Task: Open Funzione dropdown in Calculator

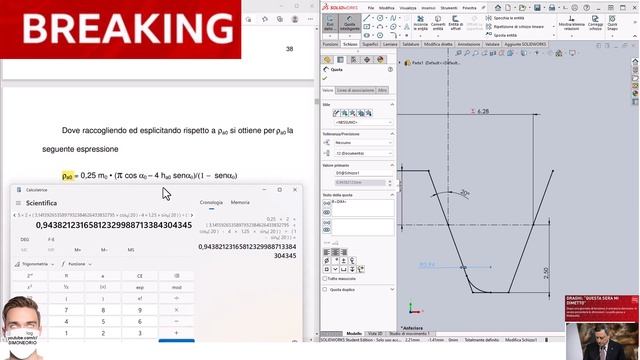Action: tap(76, 264)
